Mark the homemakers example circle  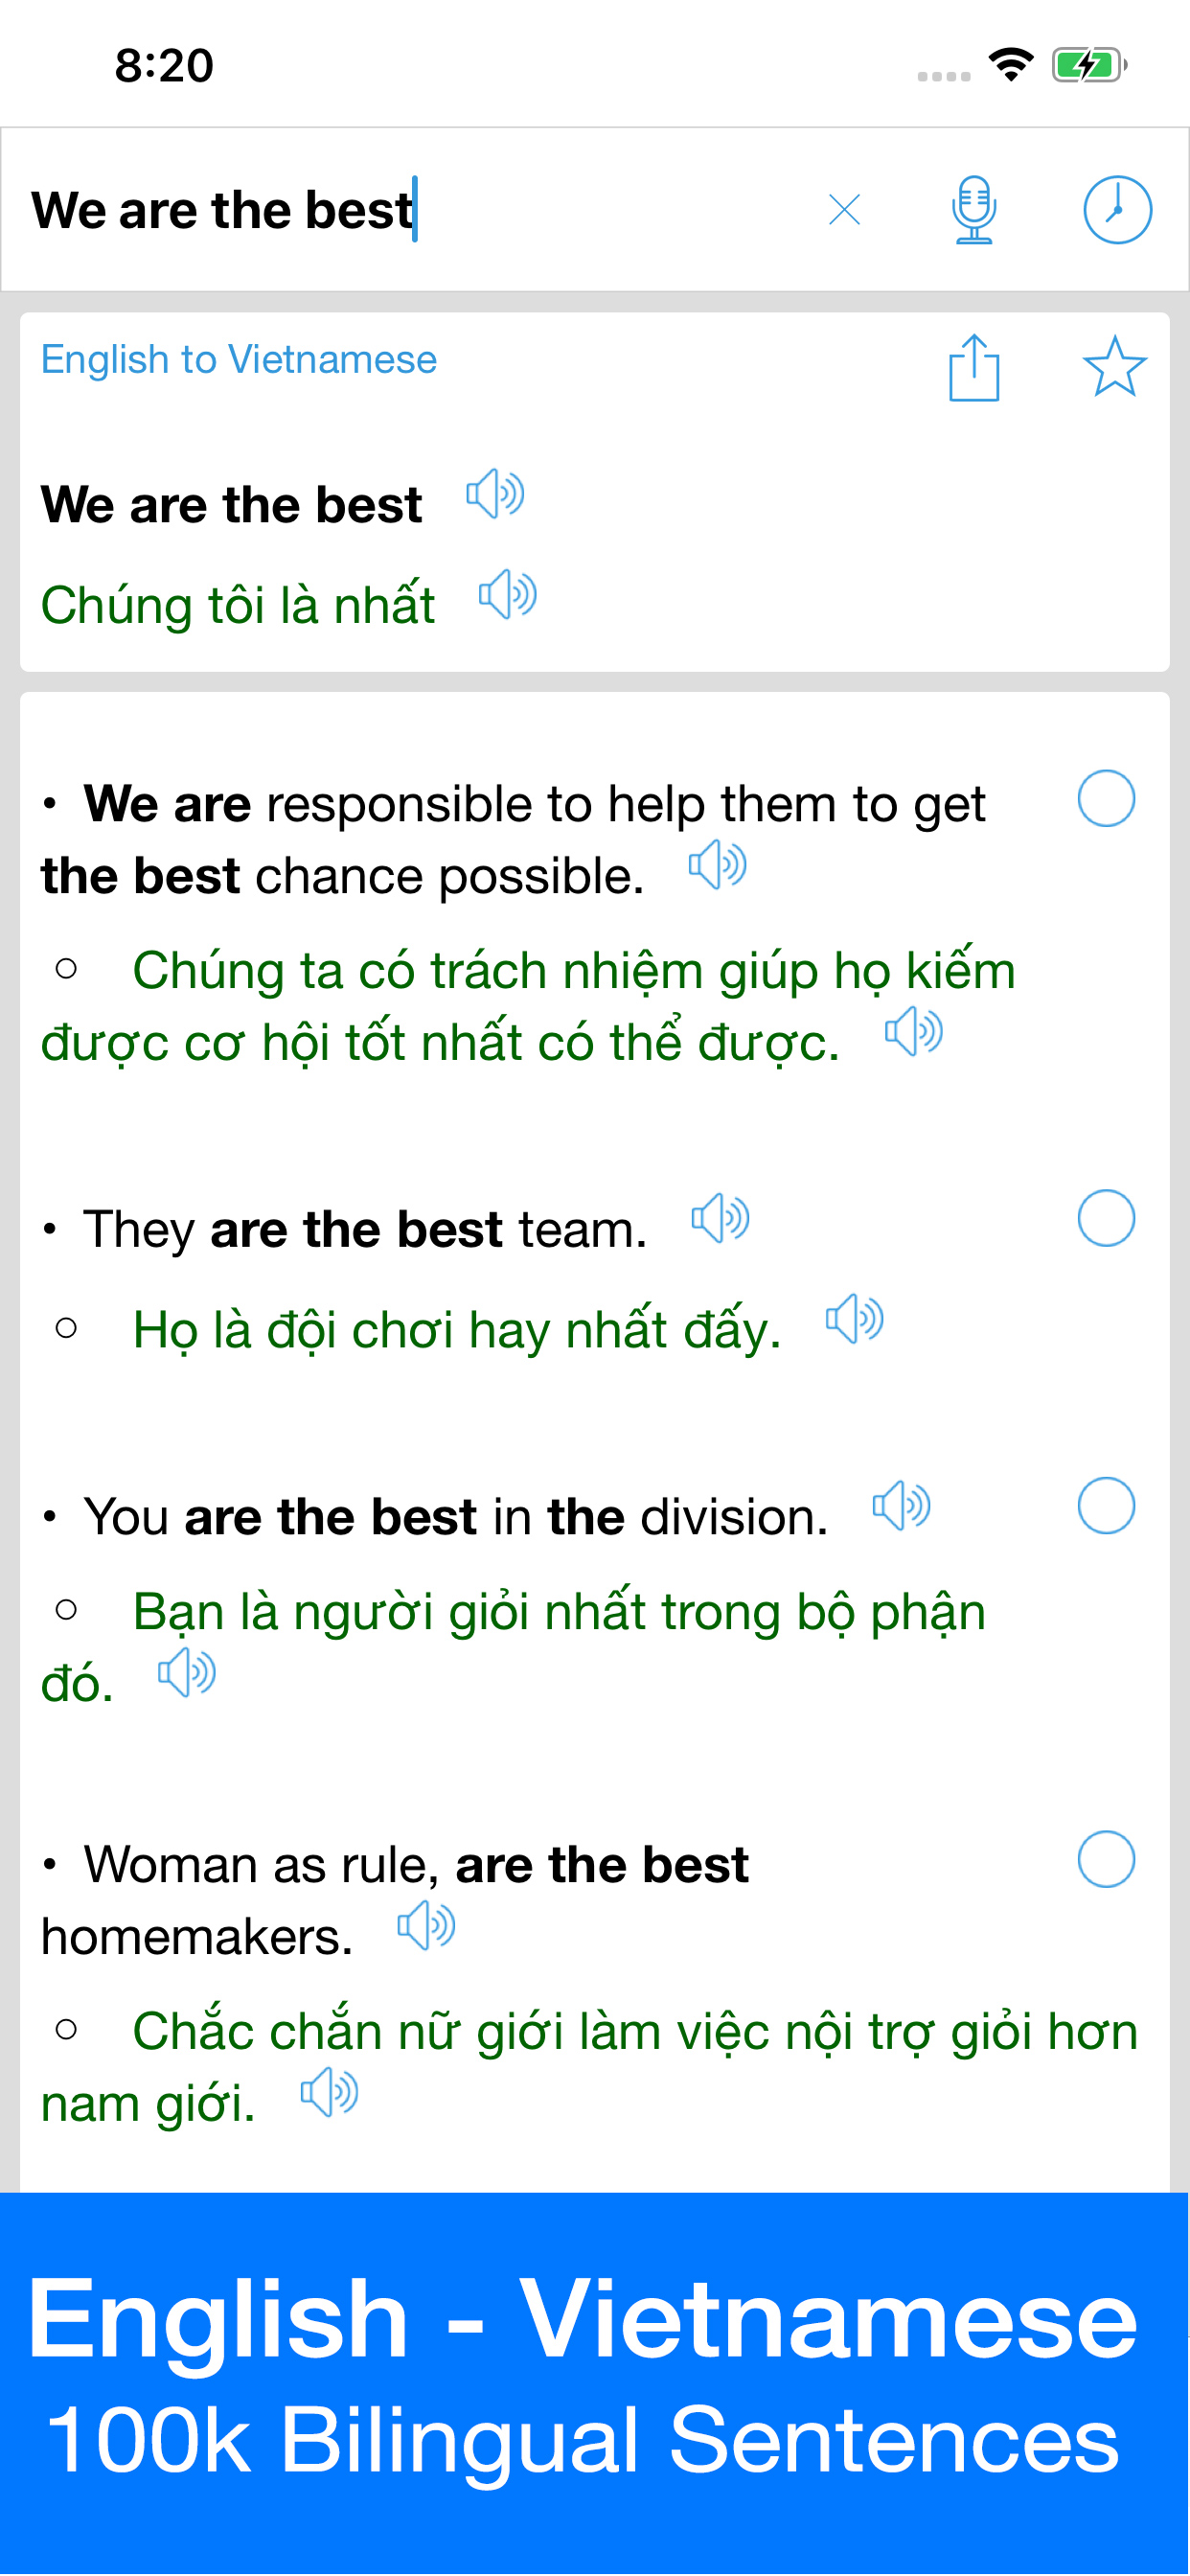pos(1105,1858)
